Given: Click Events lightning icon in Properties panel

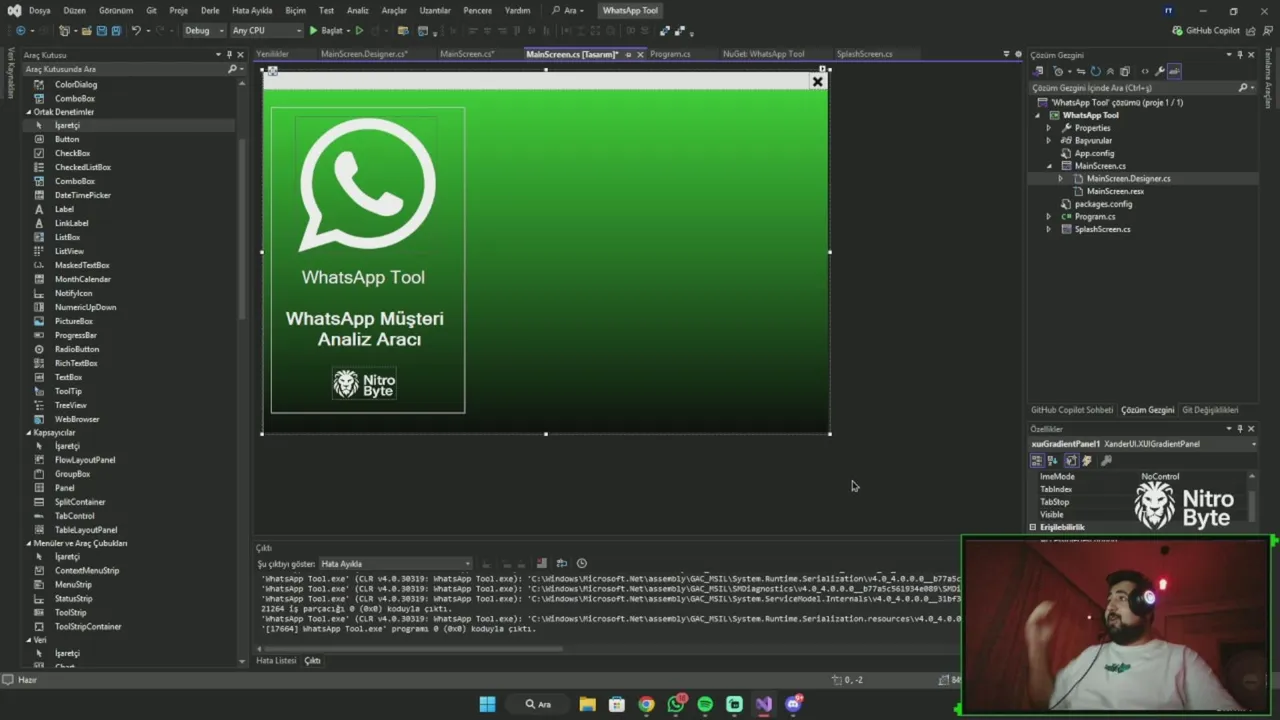Looking at the screenshot, I should 1087,460.
